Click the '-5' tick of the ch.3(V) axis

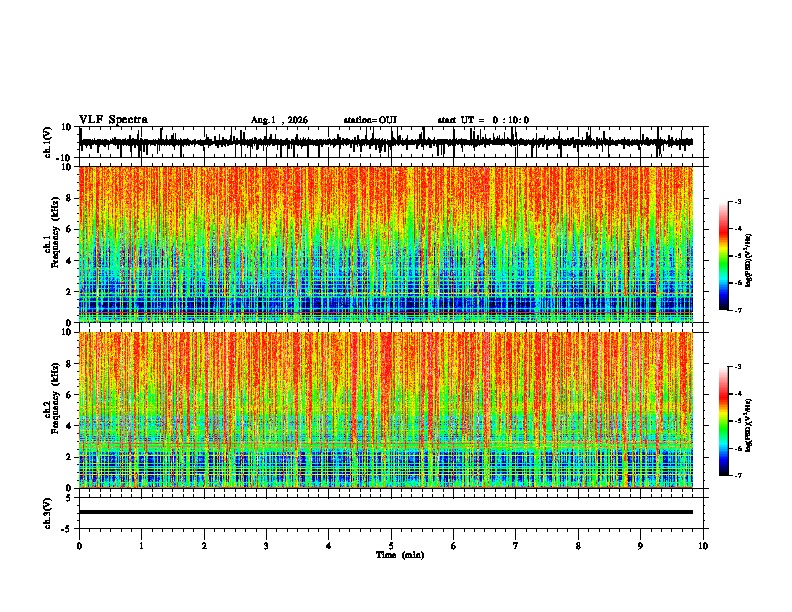pyautogui.click(x=67, y=529)
